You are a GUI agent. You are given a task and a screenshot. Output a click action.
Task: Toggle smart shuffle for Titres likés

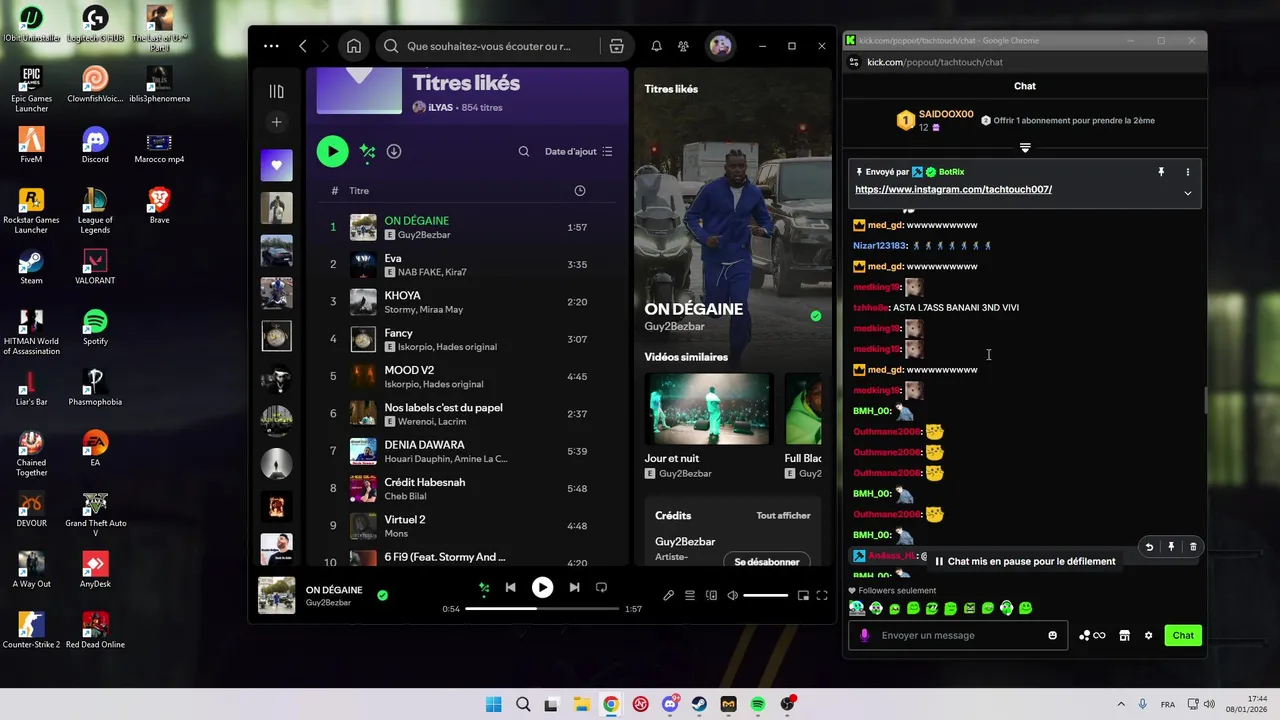(367, 151)
